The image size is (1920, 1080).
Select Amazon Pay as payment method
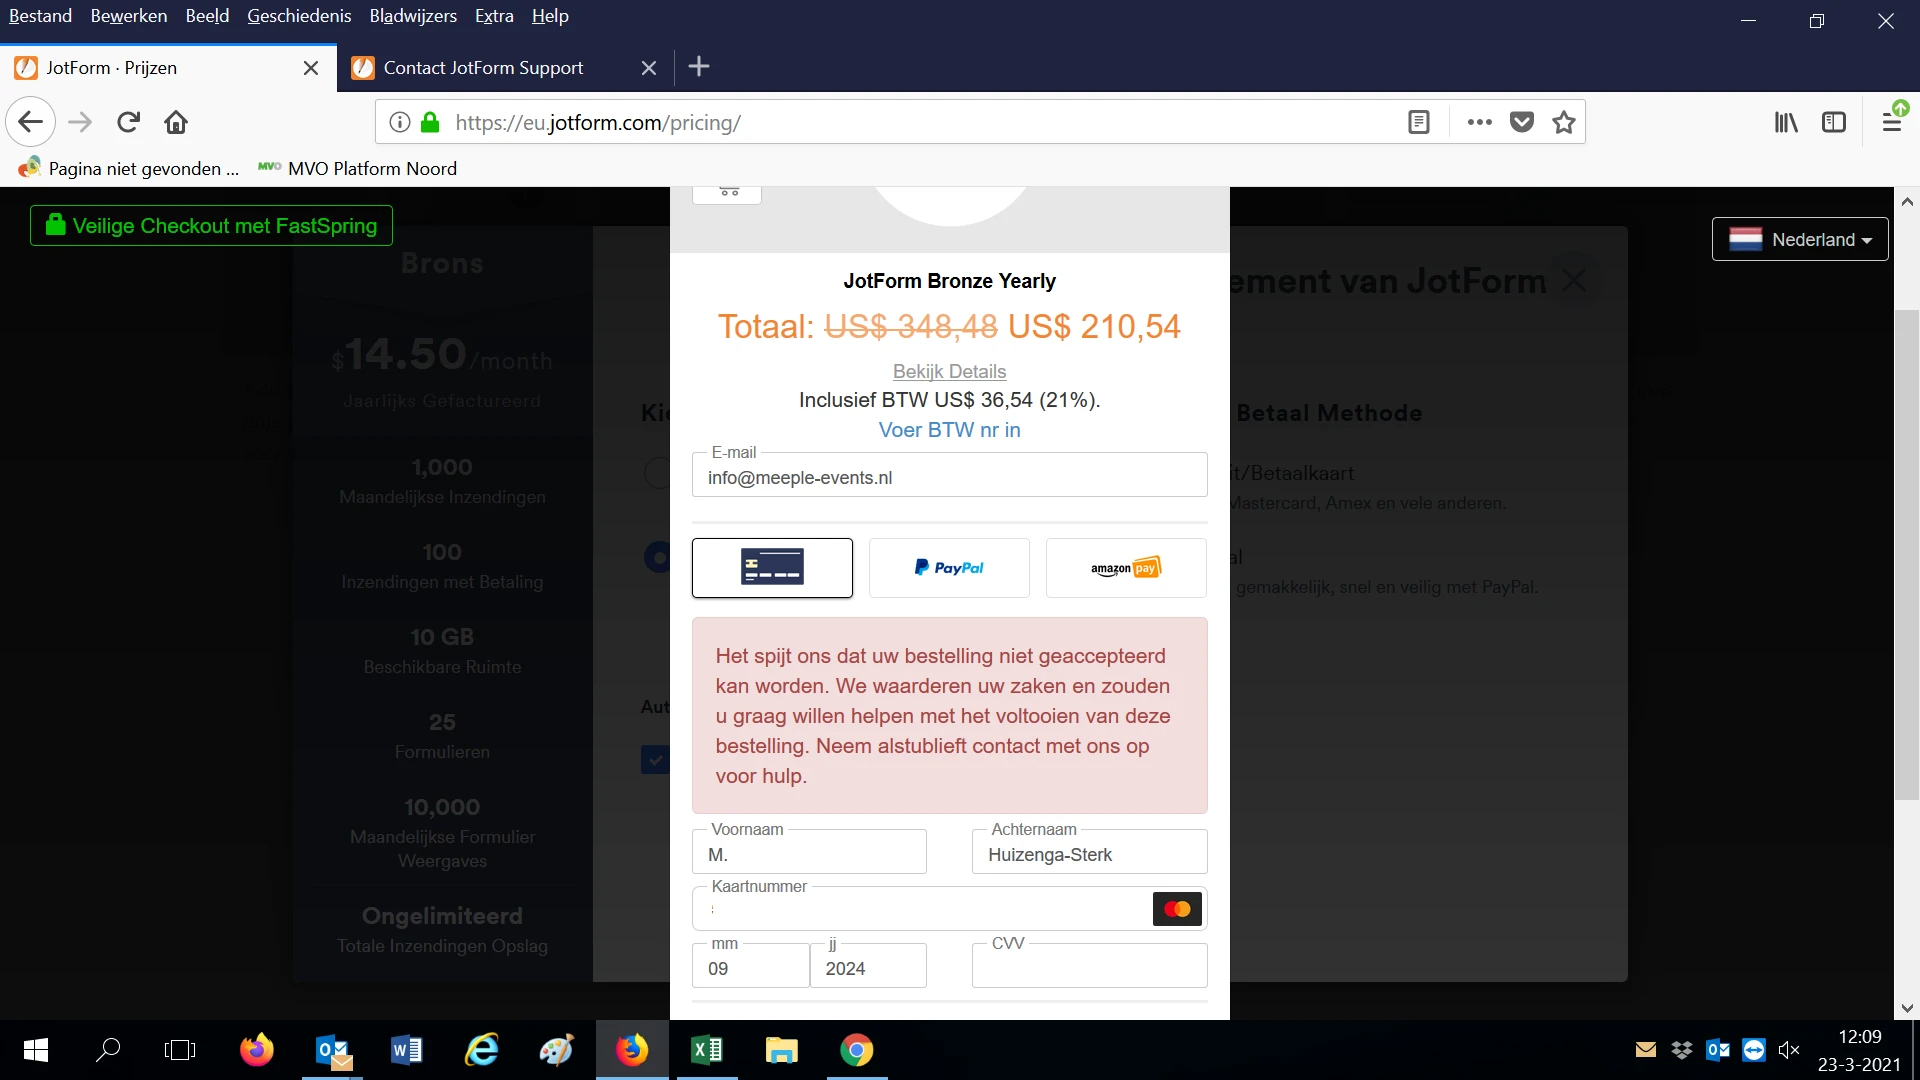point(1125,567)
